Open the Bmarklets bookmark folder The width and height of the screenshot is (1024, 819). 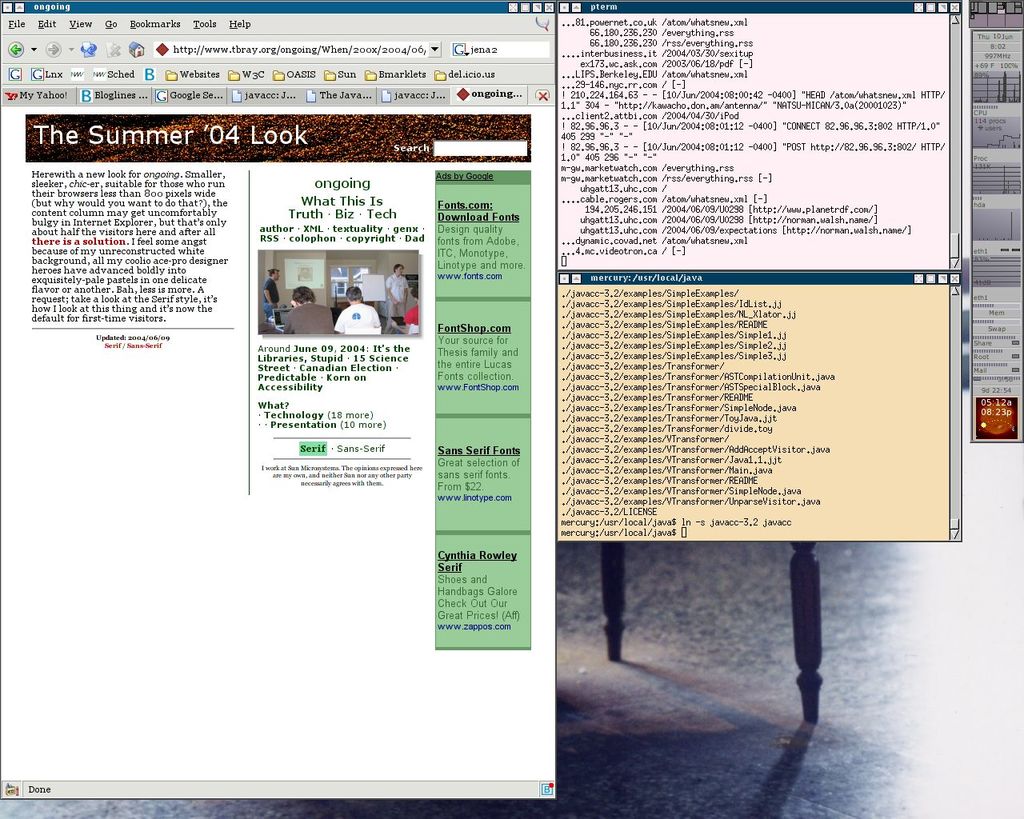pyautogui.click(x=395, y=74)
